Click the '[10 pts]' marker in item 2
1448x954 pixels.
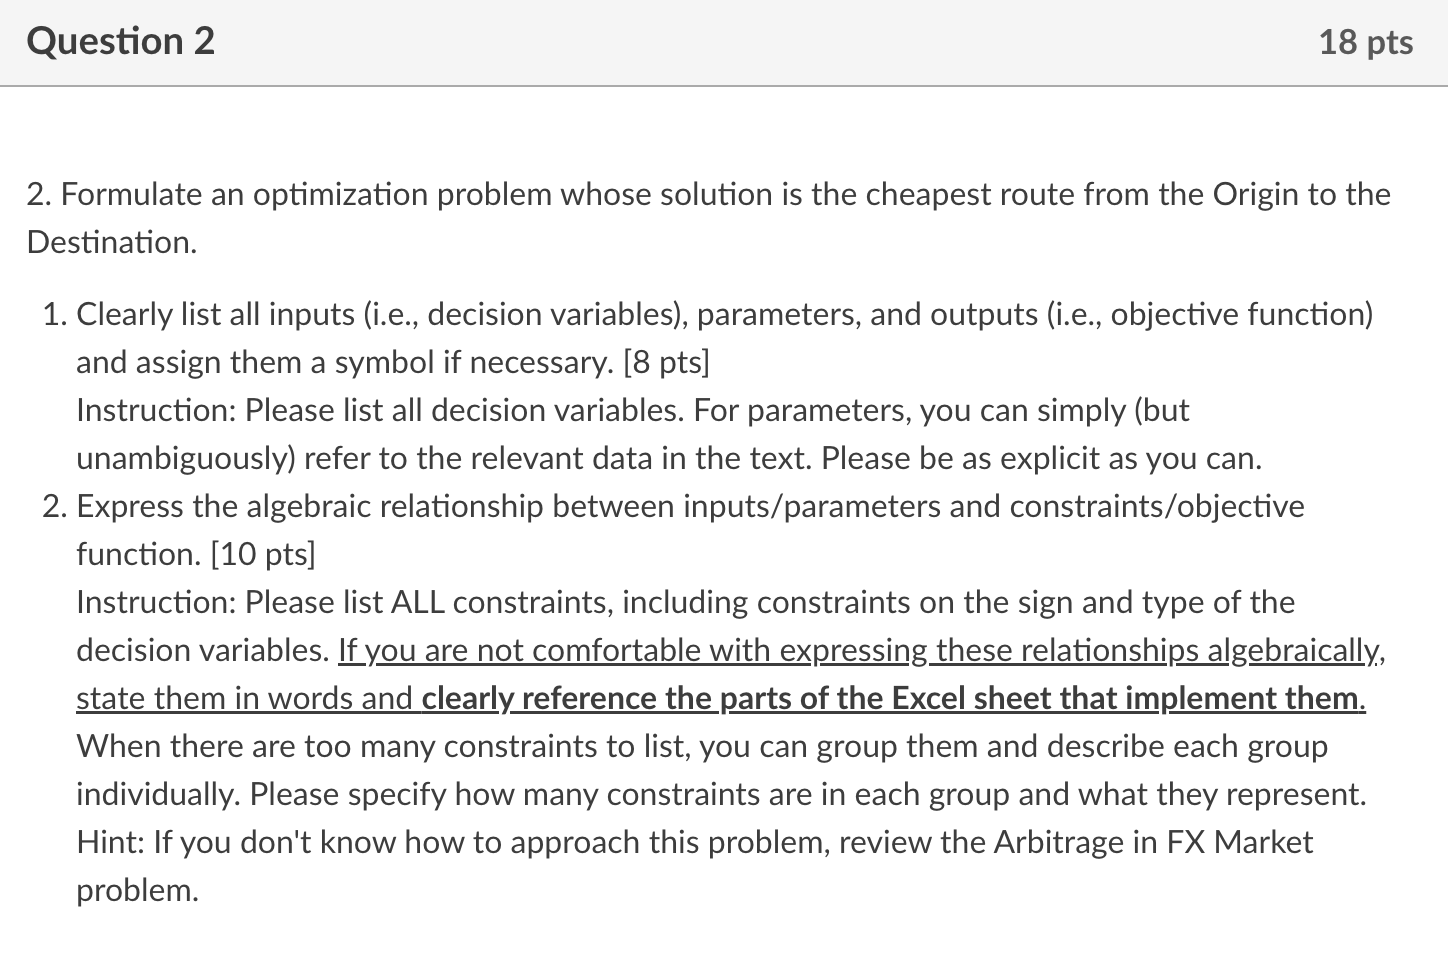click(x=263, y=554)
